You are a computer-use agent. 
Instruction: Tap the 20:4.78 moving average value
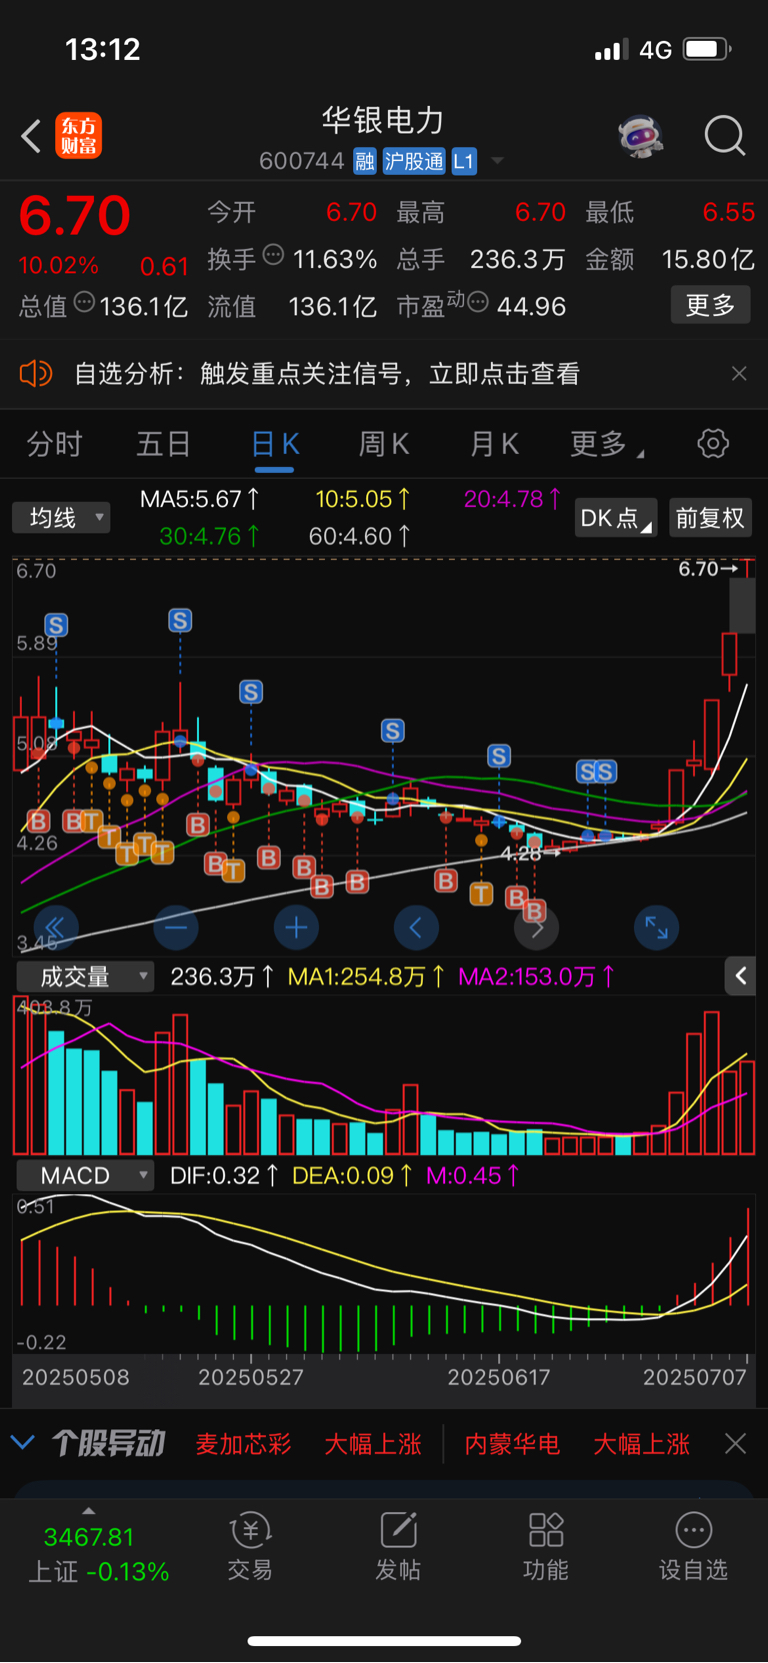pos(513,498)
